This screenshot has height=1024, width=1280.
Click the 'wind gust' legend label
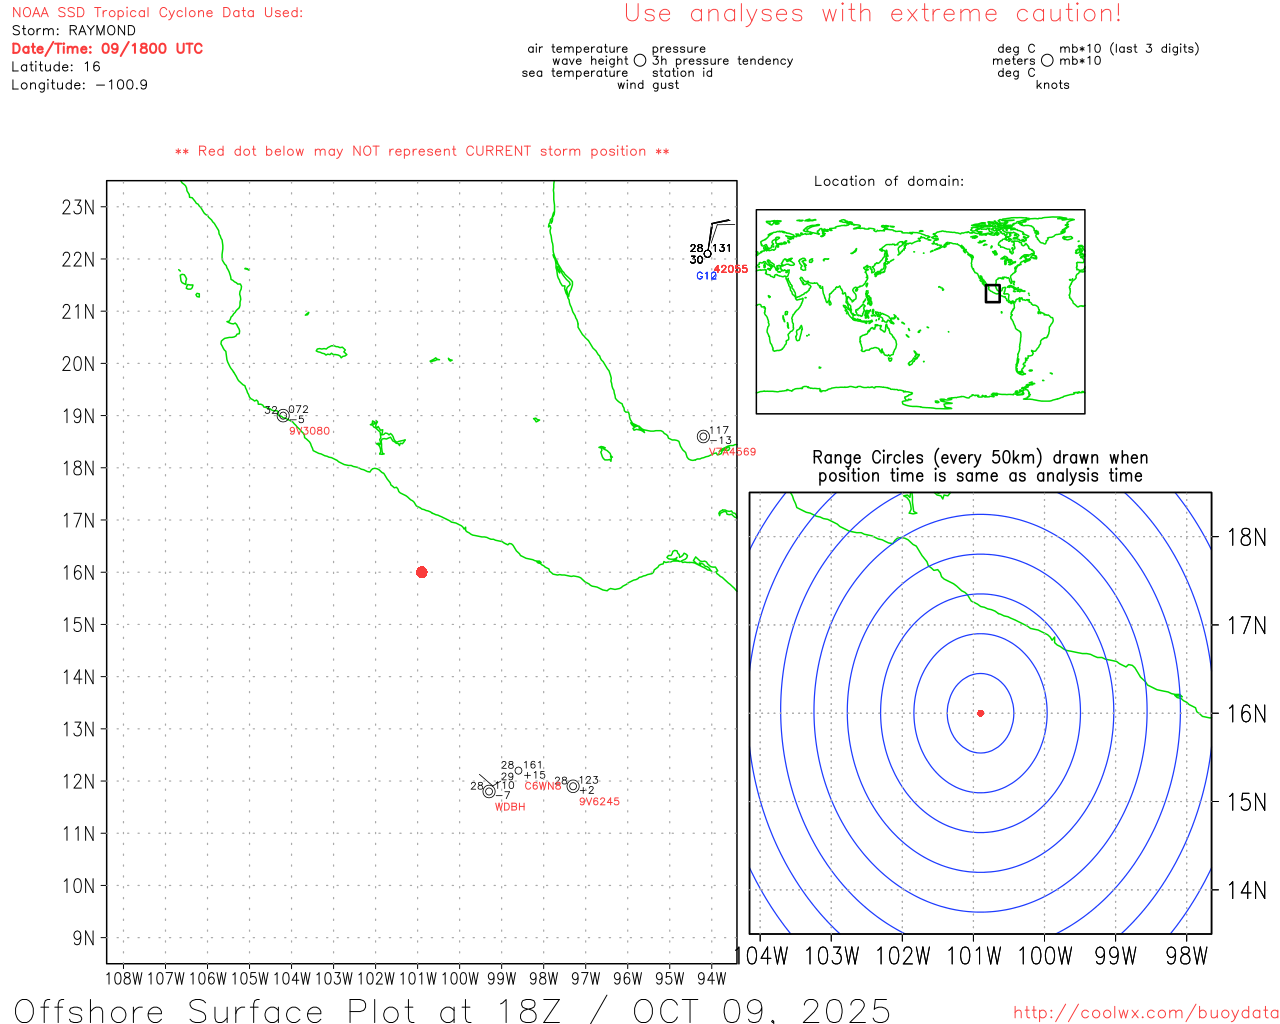pos(648,85)
